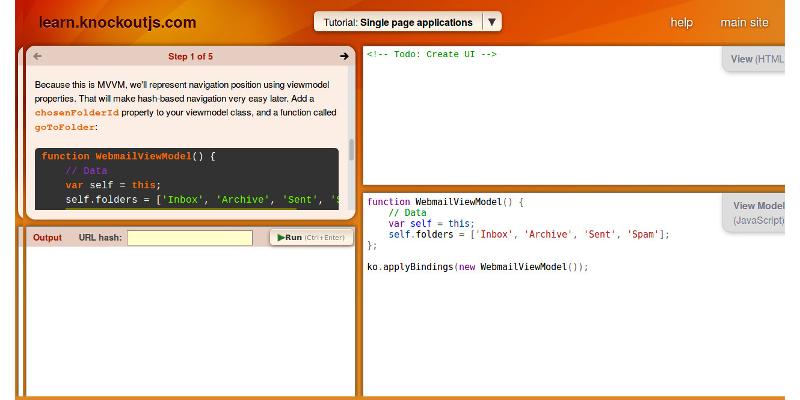Click the 'chosenFolderId' term in the instructions
800x400 pixels.
click(77, 113)
